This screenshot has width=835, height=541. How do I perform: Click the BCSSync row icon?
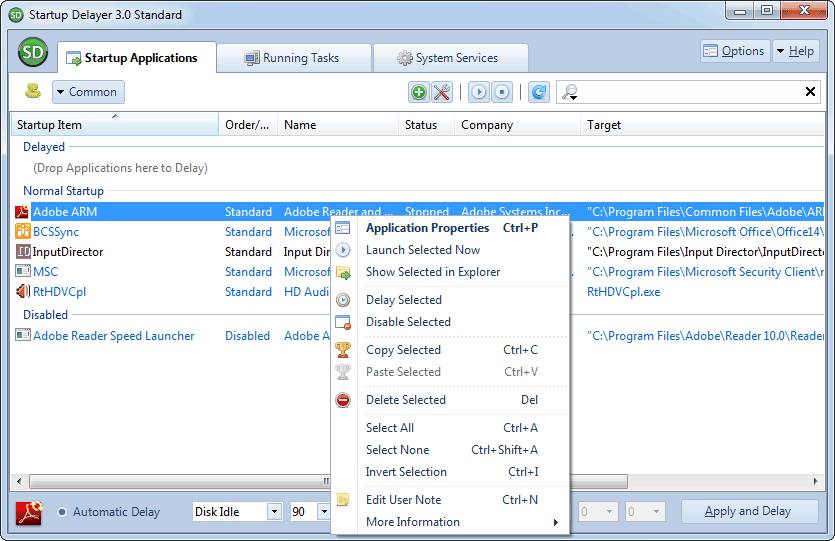coord(22,231)
